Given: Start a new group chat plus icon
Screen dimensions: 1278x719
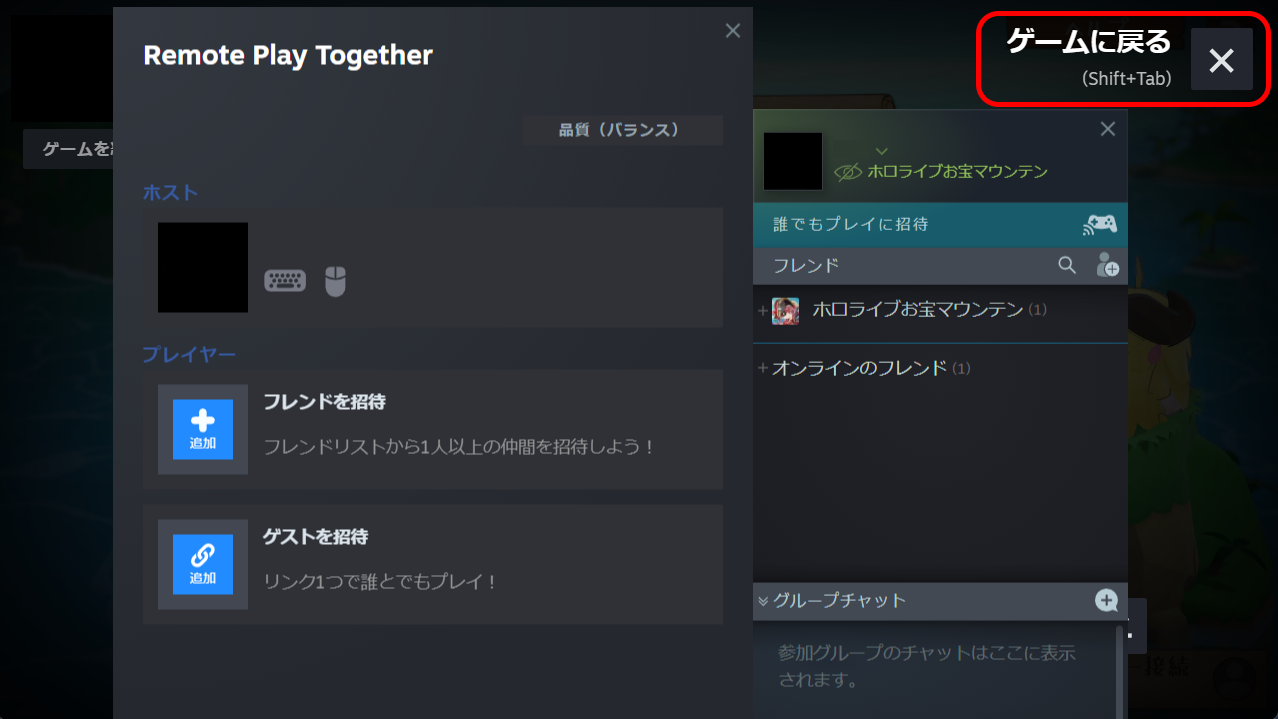Looking at the screenshot, I should [1106, 600].
